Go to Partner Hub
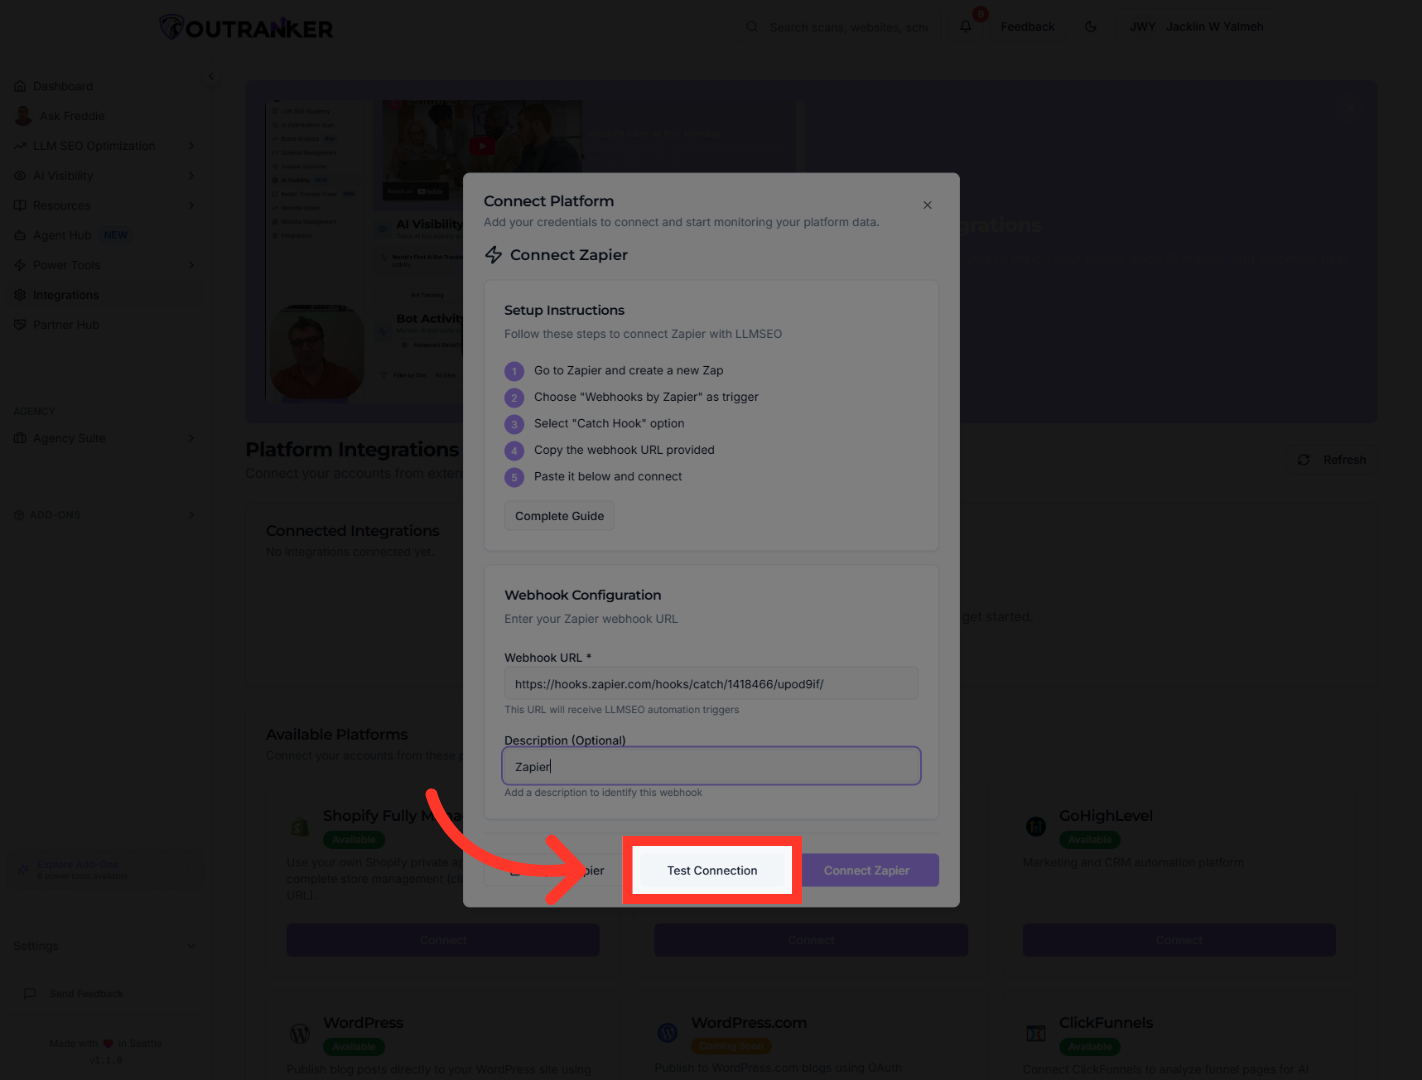 pyautogui.click(x=66, y=325)
